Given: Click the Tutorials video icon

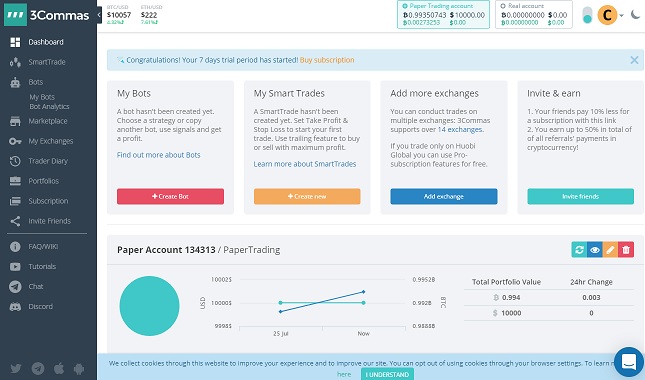Looking at the screenshot, I should [15, 266].
